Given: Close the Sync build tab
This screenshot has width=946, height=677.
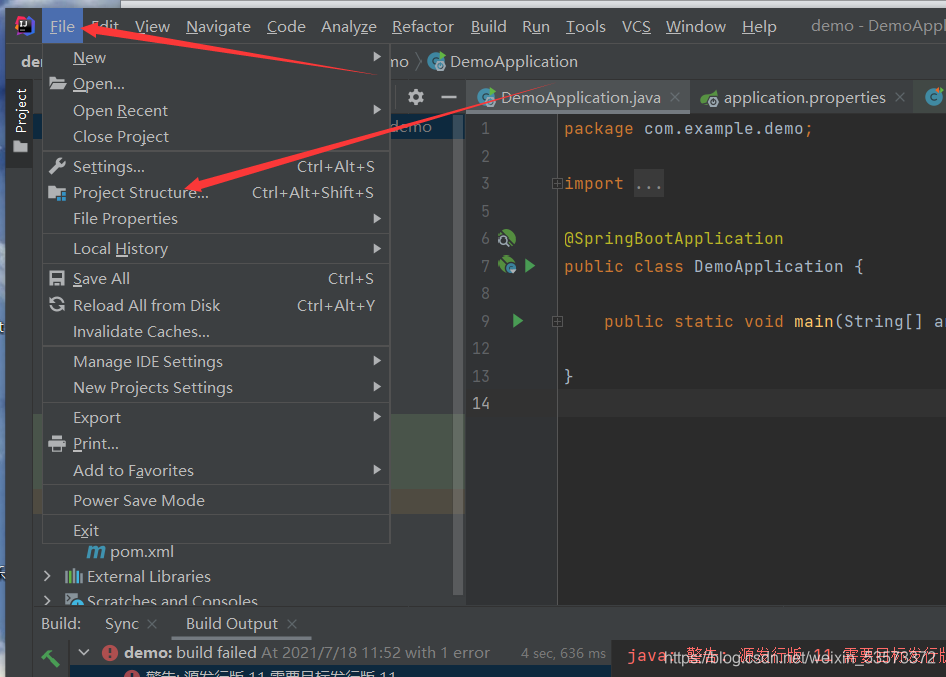Looking at the screenshot, I should (152, 624).
